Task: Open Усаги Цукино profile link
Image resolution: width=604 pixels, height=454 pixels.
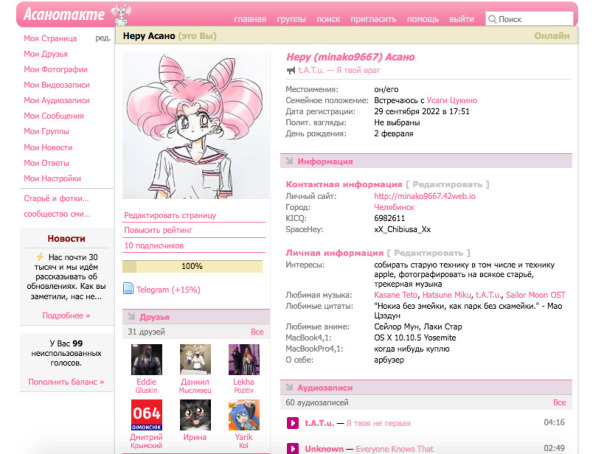Action: (x=451, y=100)
